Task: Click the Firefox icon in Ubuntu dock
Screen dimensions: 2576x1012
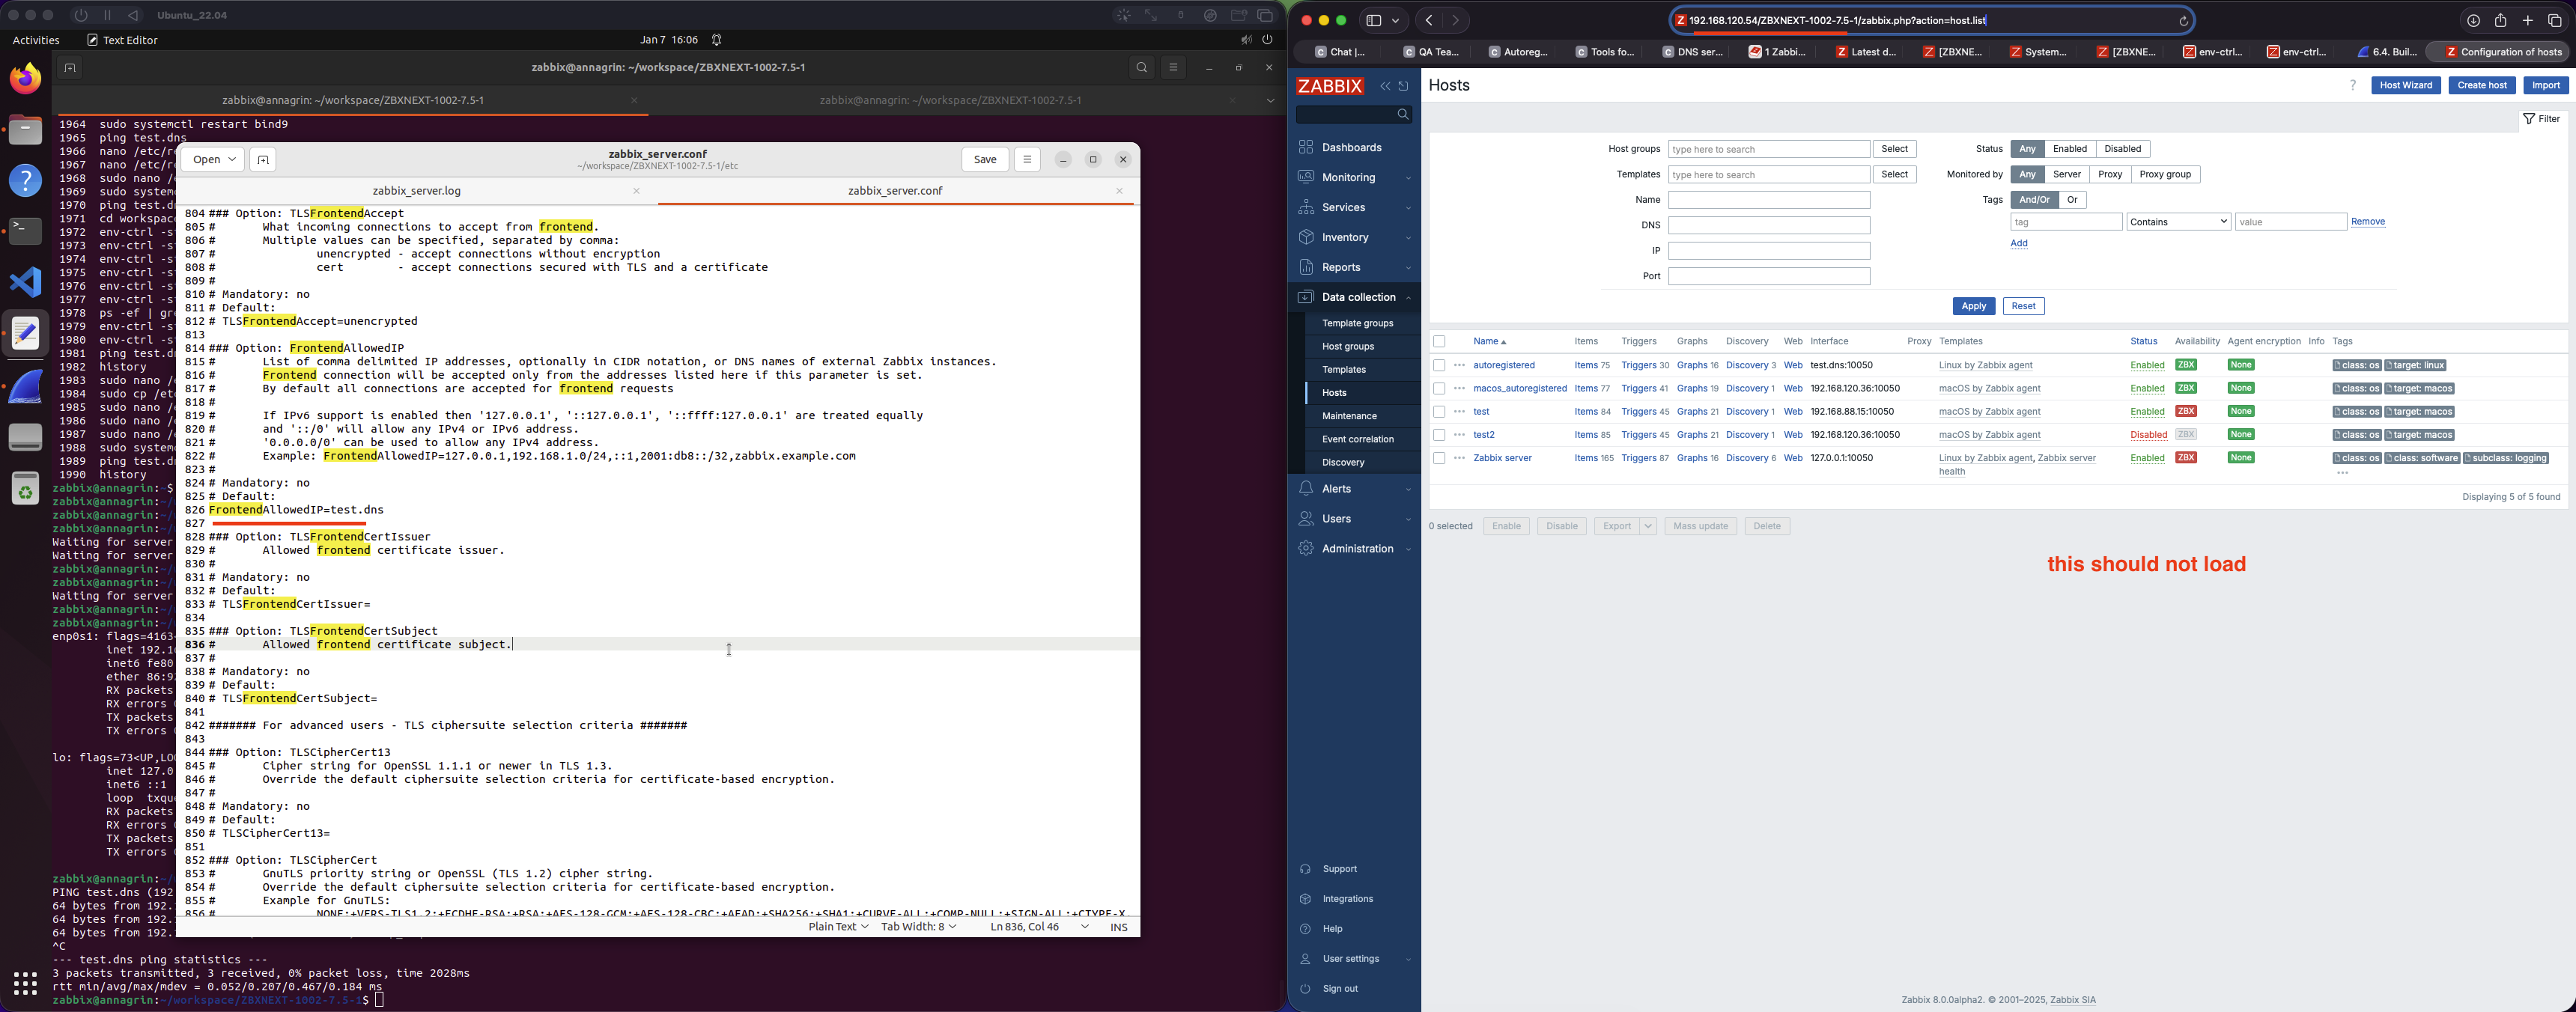Action: (26, 79)
